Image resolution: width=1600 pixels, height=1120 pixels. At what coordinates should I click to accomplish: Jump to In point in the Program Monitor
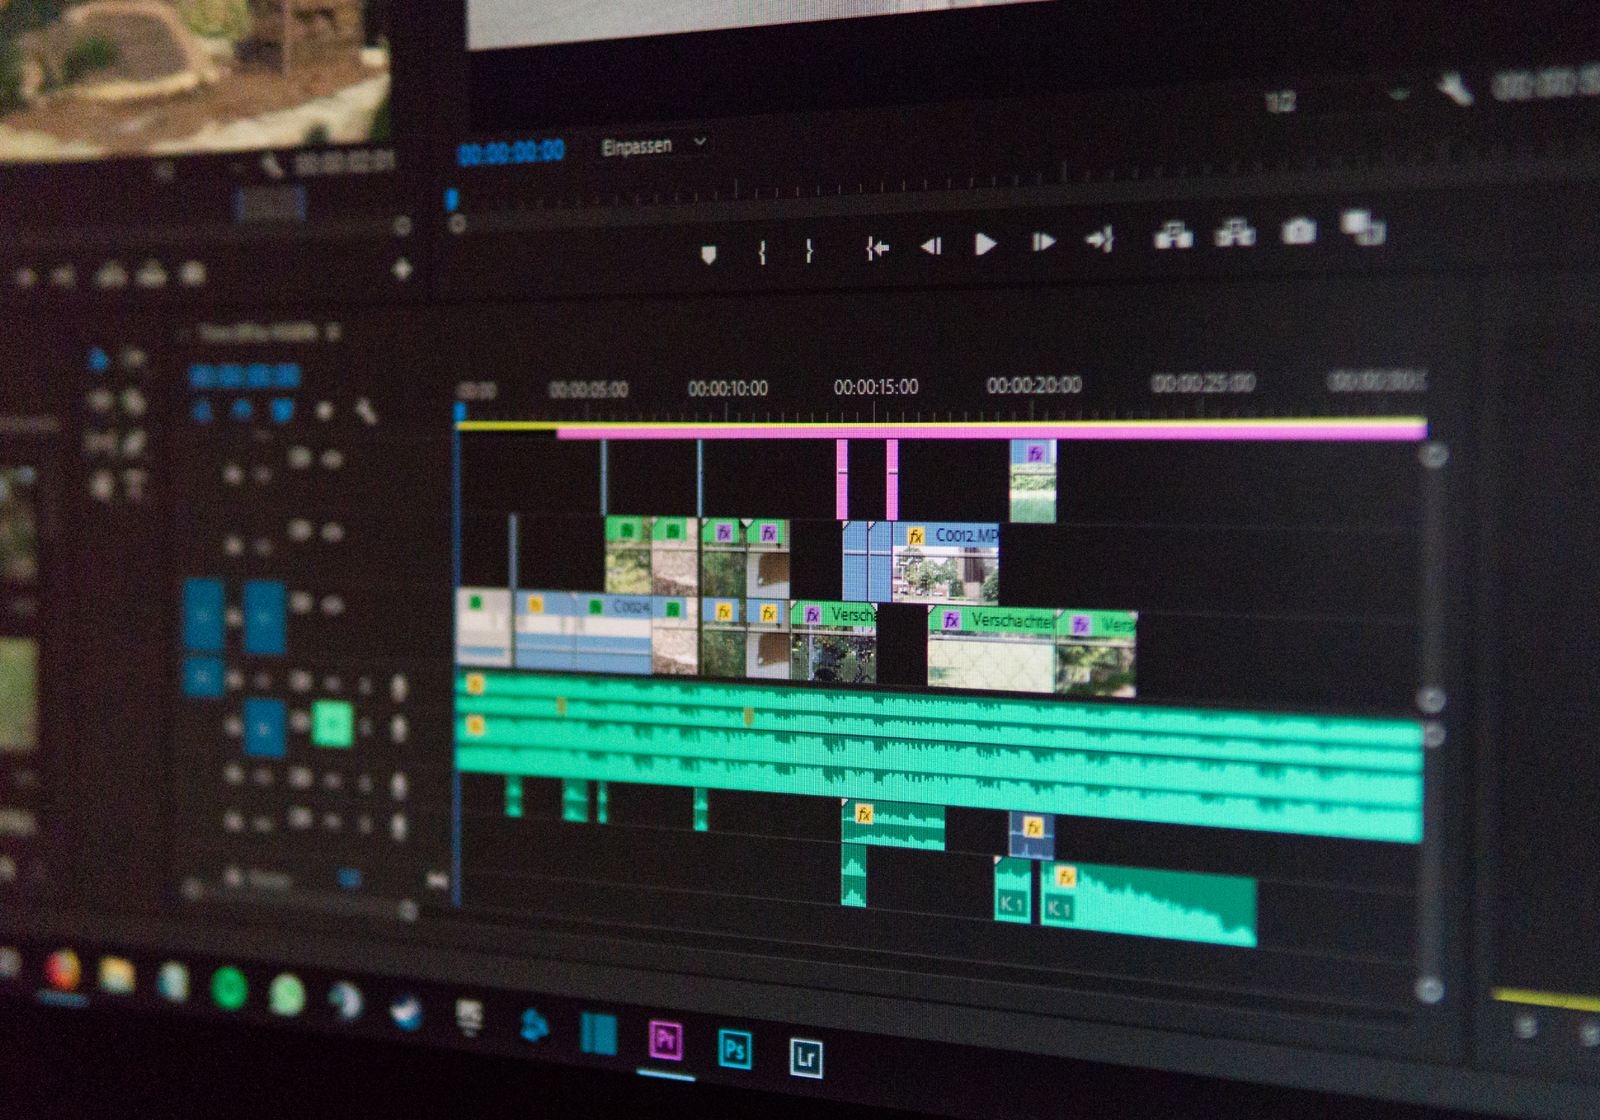pos(877,248)
